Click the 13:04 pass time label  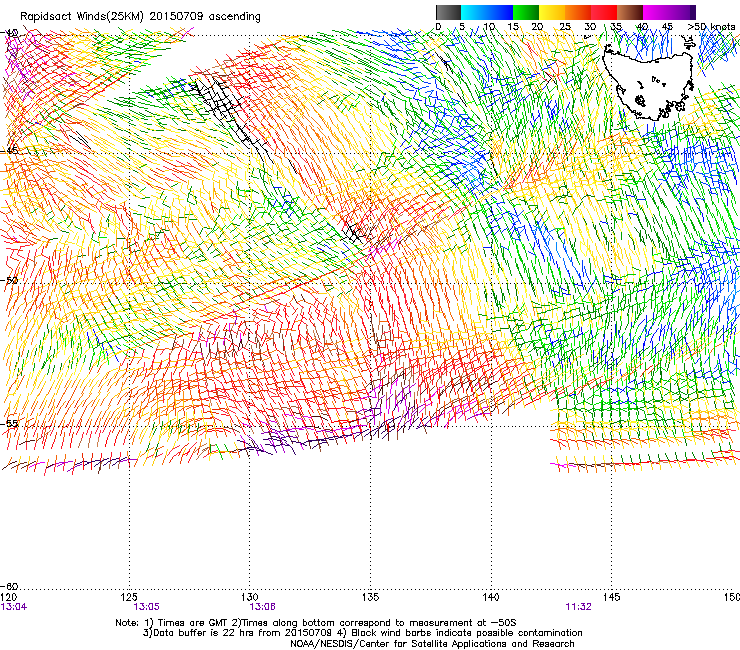tap(14, 607)
